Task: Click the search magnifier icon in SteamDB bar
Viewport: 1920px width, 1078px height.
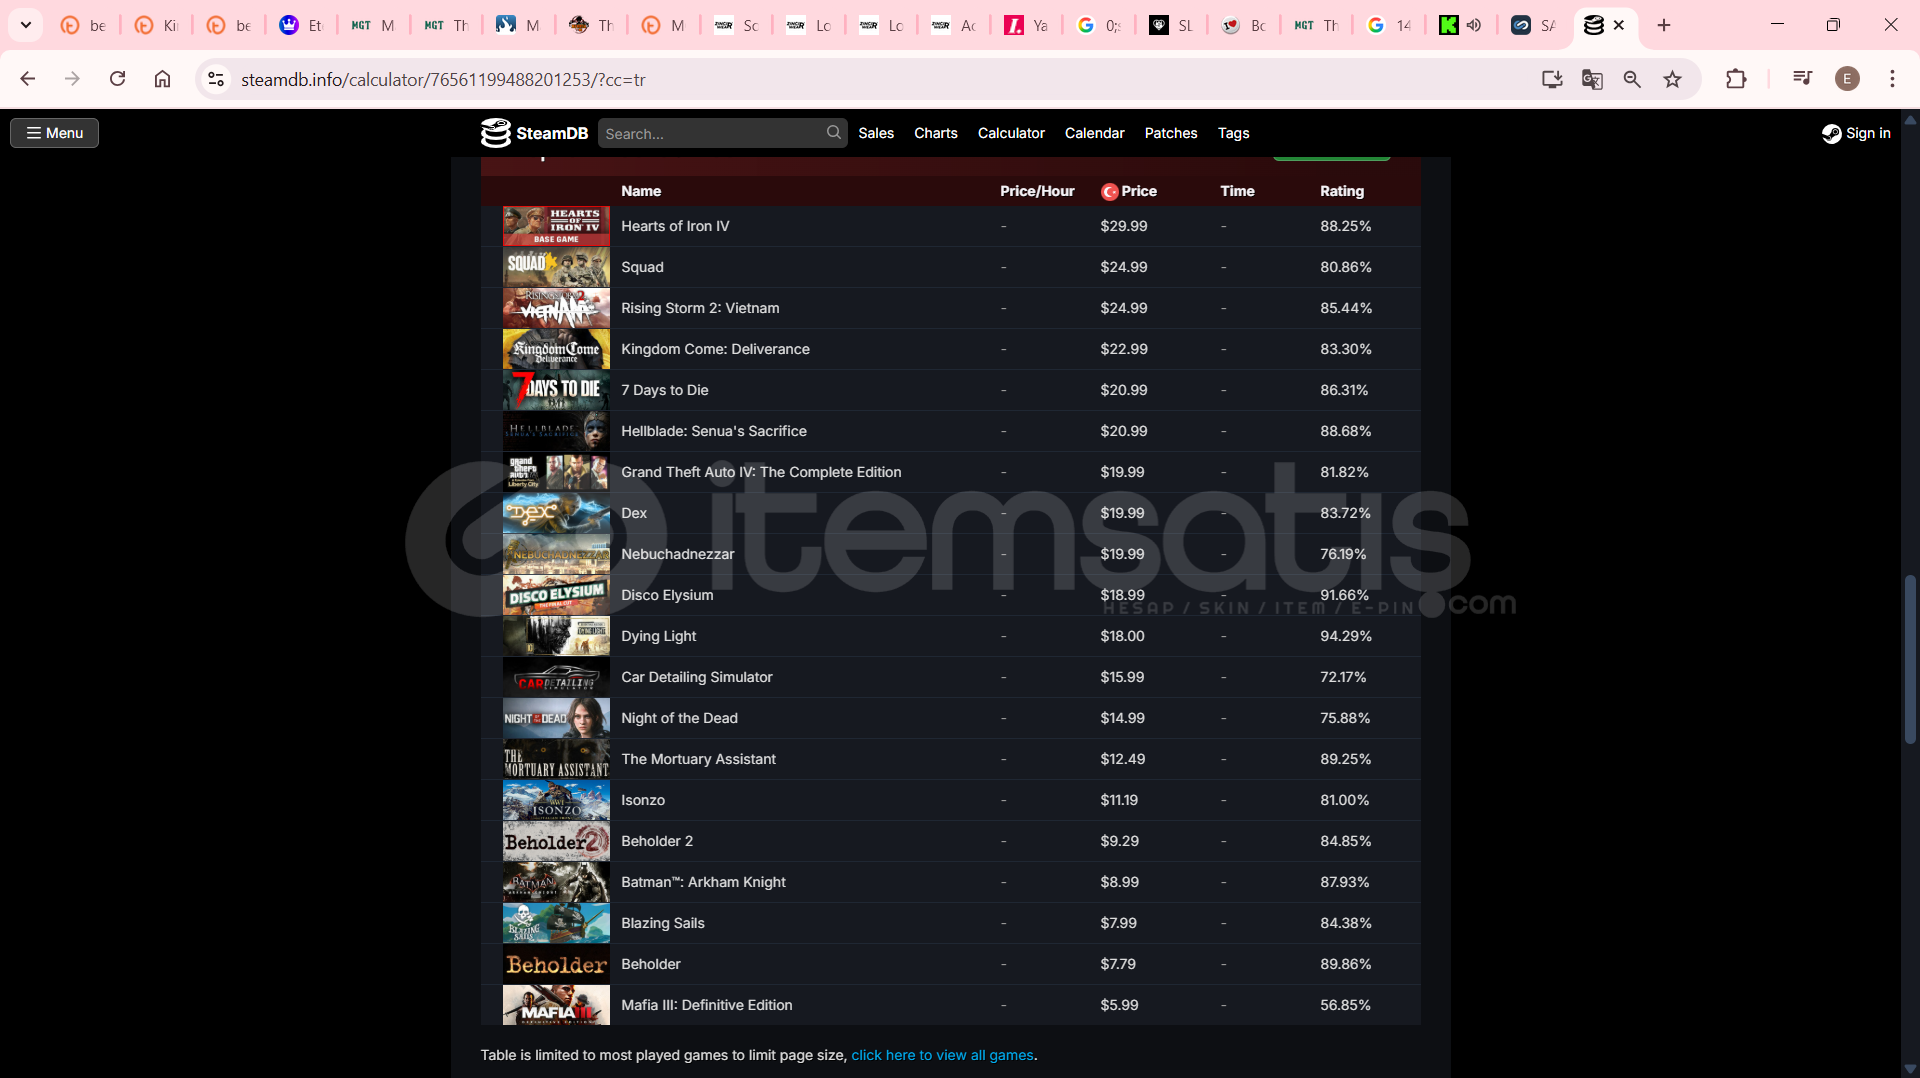Action: [834, 133]
